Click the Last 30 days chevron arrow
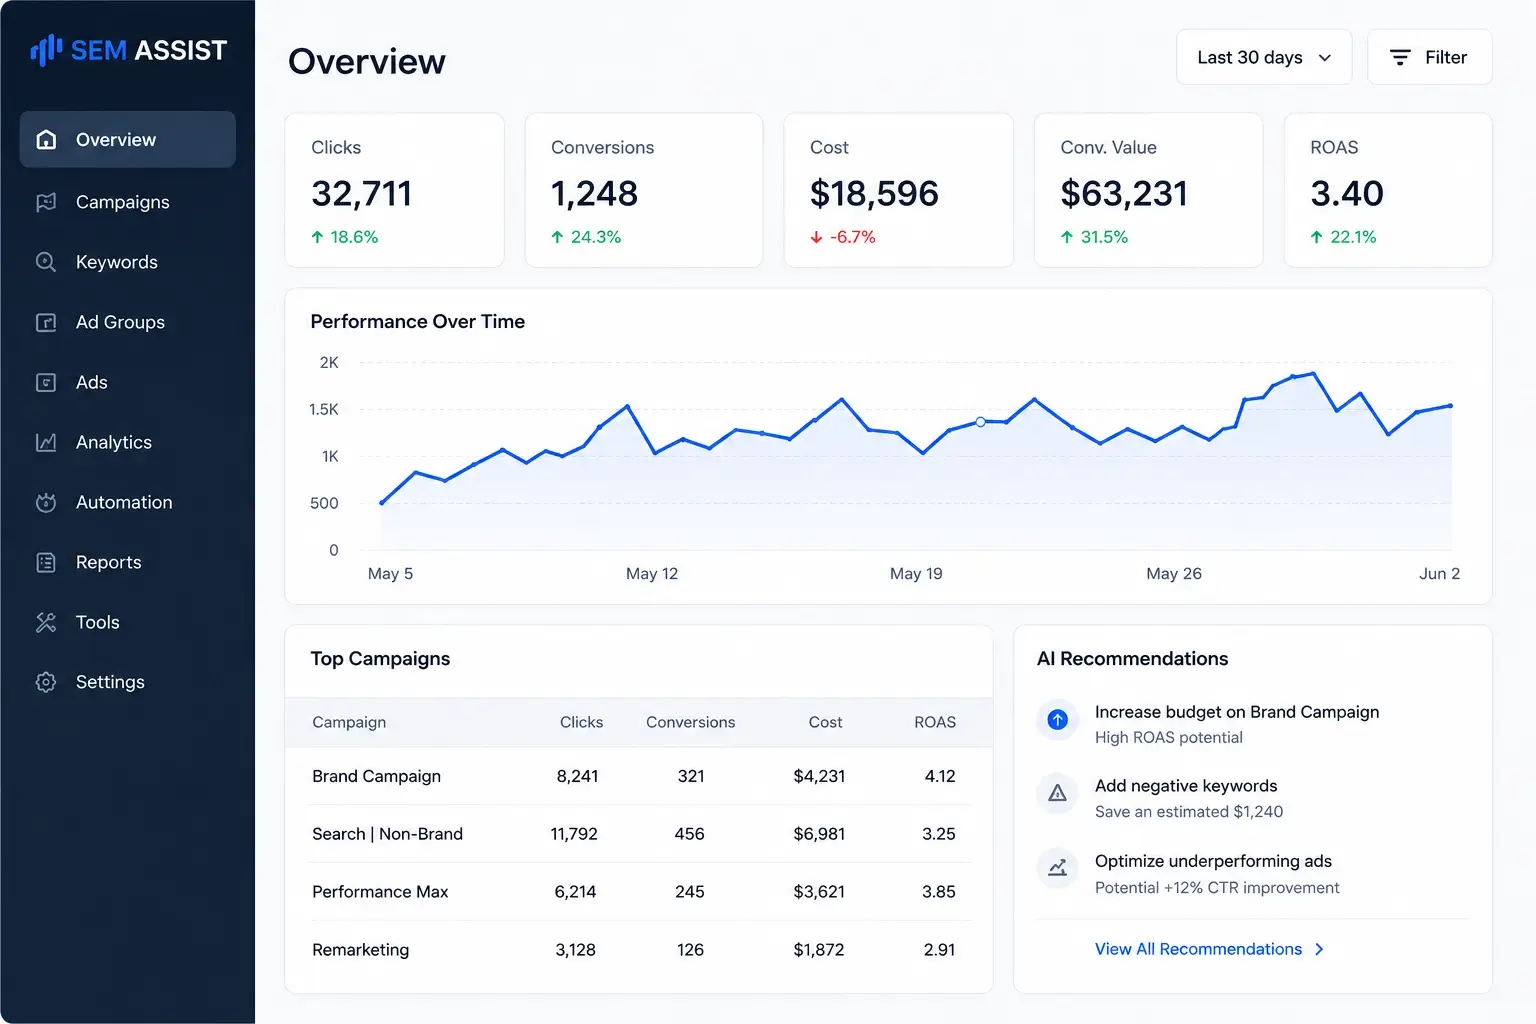This screenshot has width=1536, height=1024. tap(1325, 58)
